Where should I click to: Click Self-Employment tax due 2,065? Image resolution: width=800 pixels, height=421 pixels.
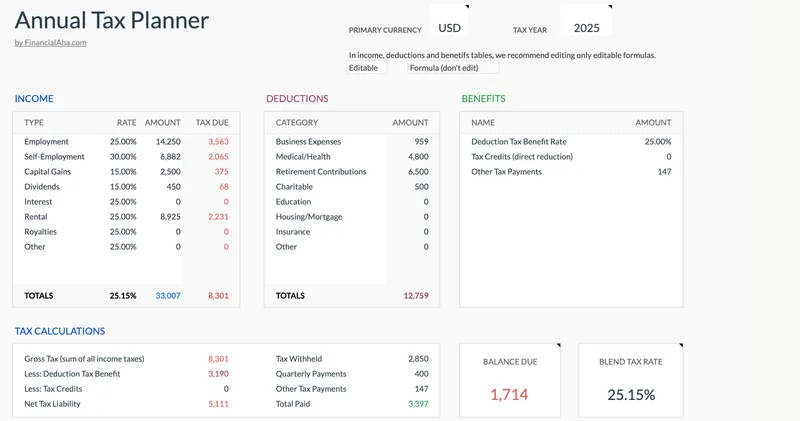[218, 157]
